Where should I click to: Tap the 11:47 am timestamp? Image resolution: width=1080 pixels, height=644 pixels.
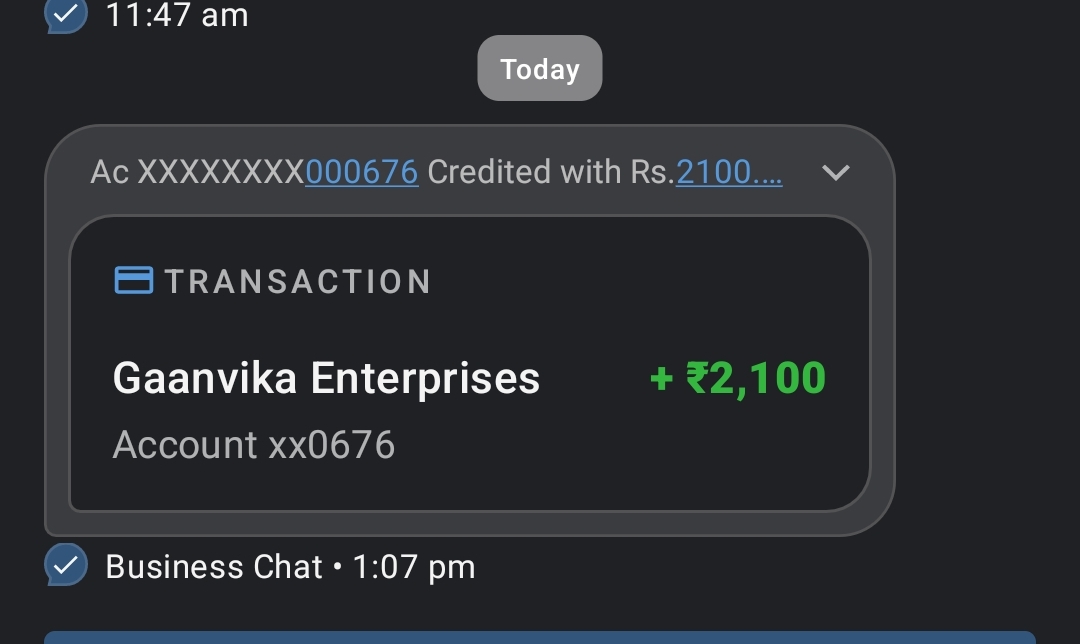pyautogui.click(x=177, y=15)
